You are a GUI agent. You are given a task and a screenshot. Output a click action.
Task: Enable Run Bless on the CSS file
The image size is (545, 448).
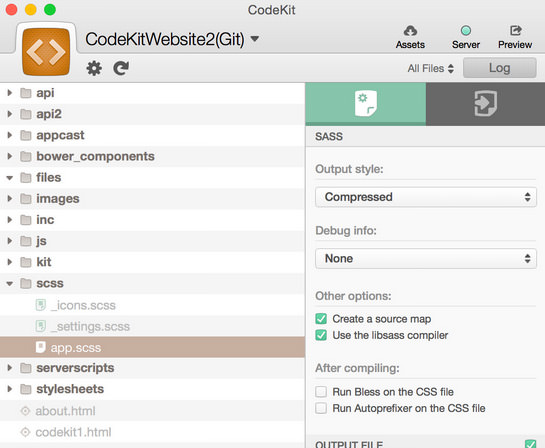321,392
